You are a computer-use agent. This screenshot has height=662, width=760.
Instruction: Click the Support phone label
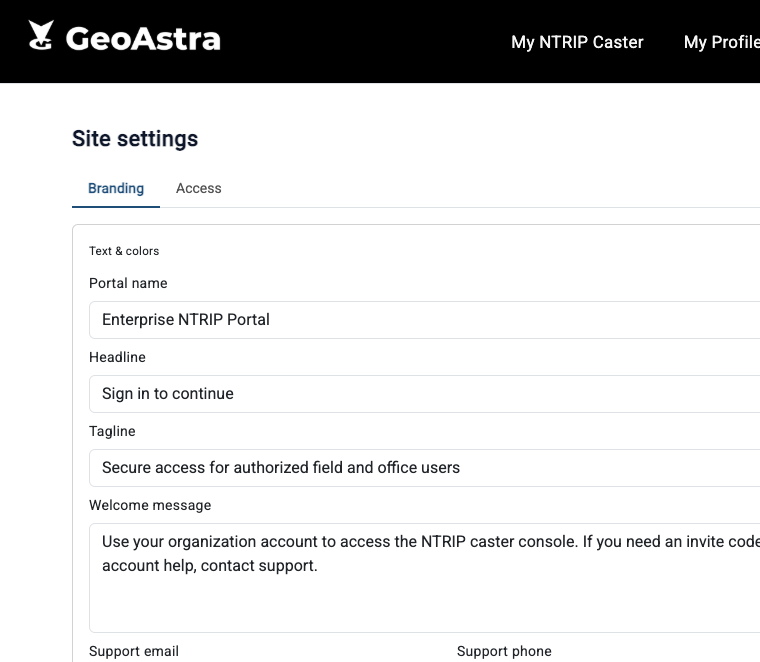pos(504,651)
